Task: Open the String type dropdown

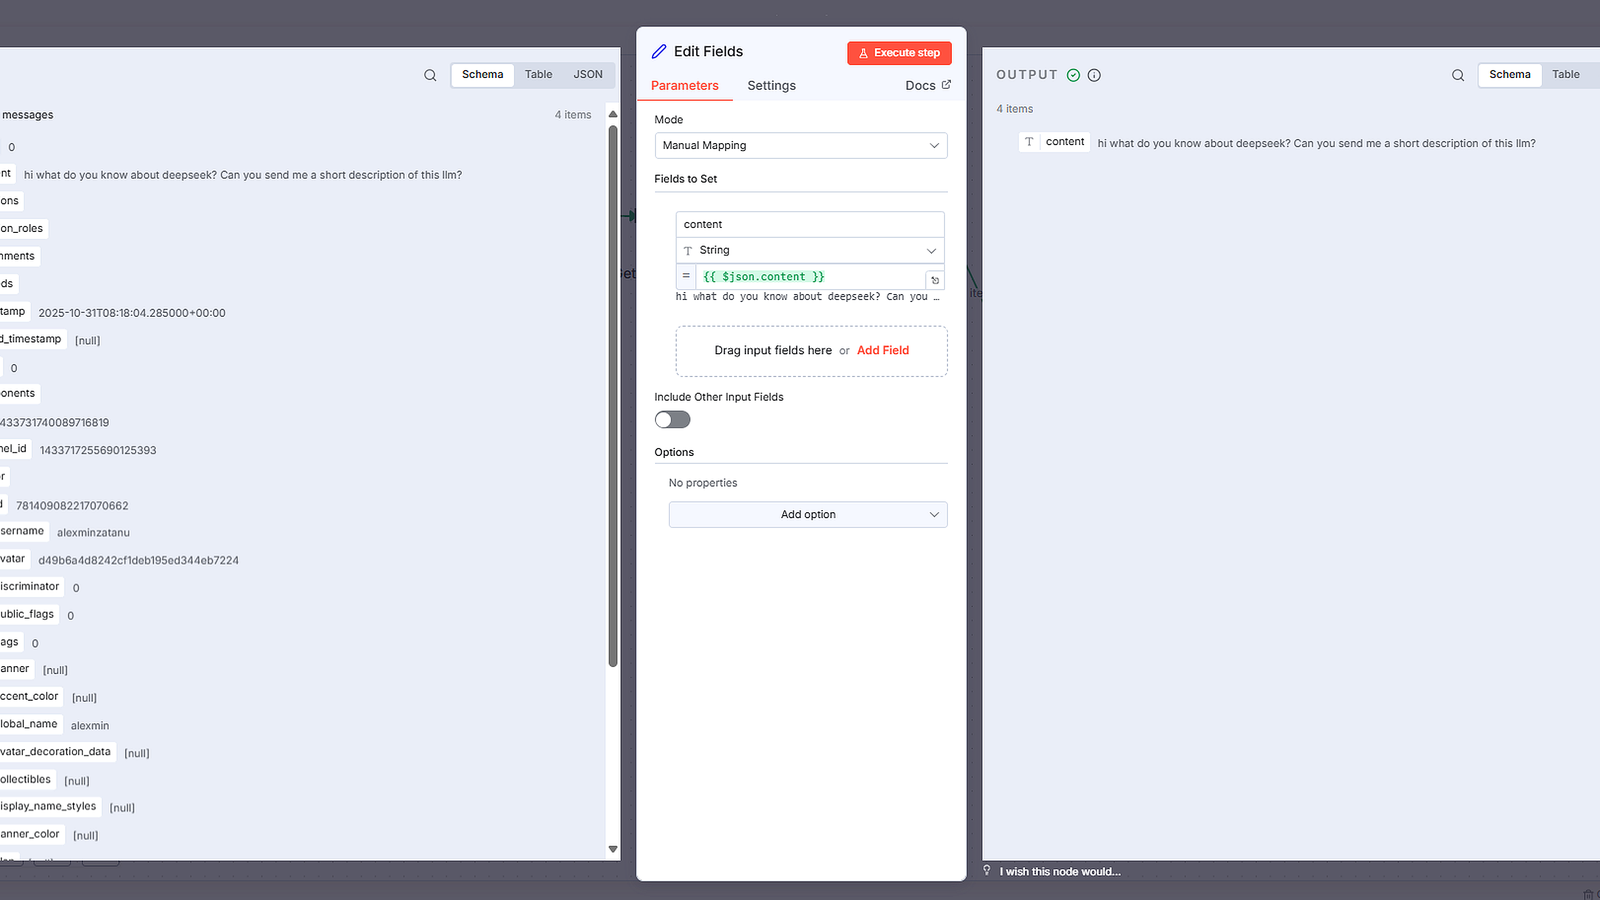Action: tap(810, 250)
